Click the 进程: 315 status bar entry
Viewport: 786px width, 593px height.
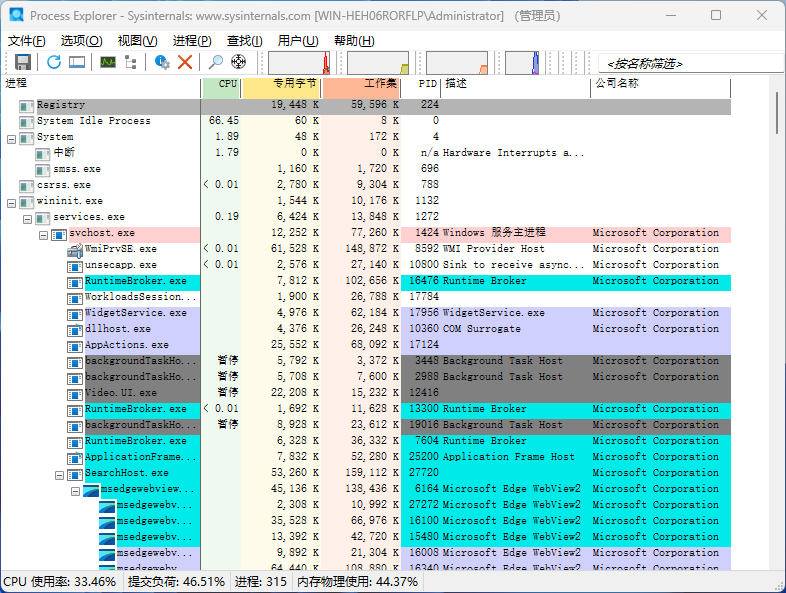[x=261, y=582]
